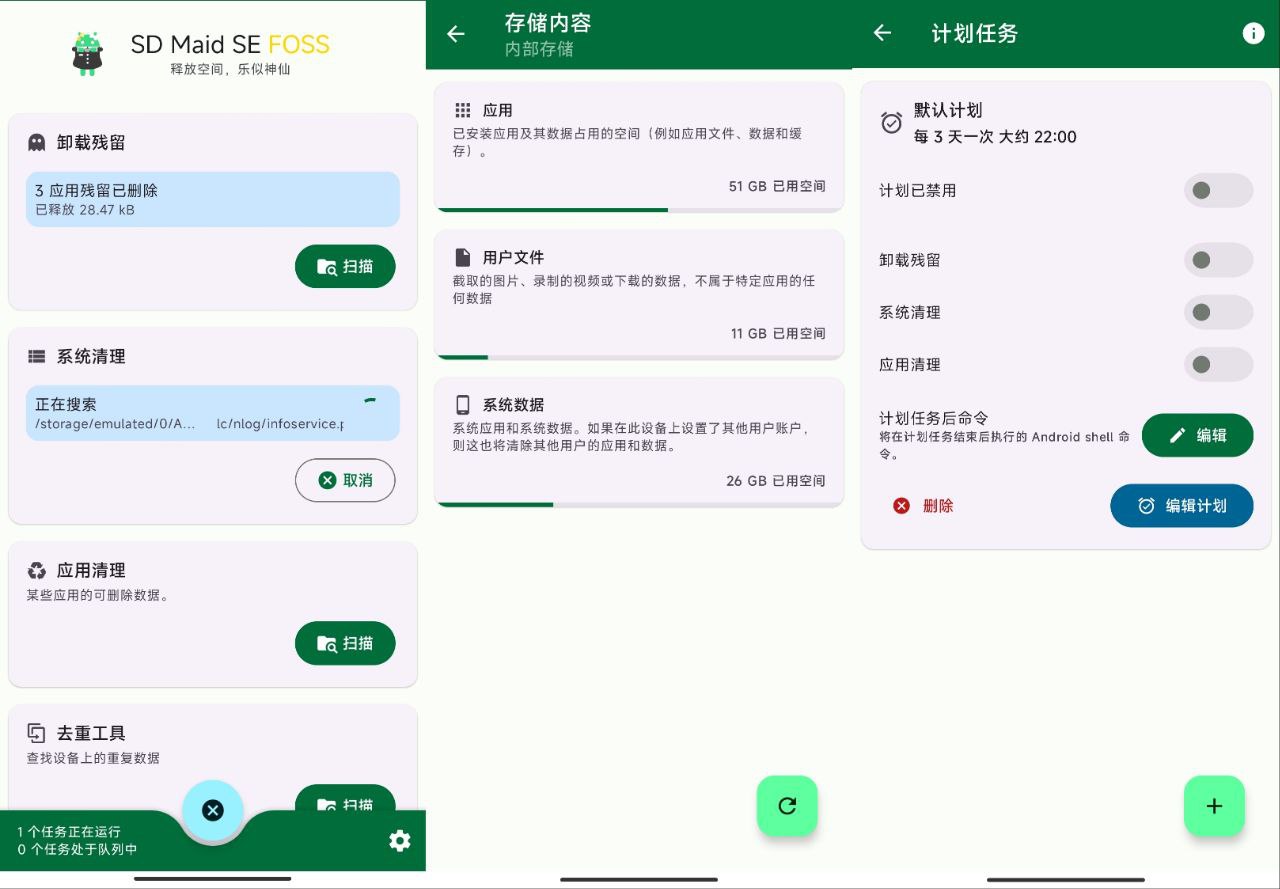Click the apps grid icon on 应用 card
Viewport: 1280px width, 889px height.
click(x=463, y=109)
